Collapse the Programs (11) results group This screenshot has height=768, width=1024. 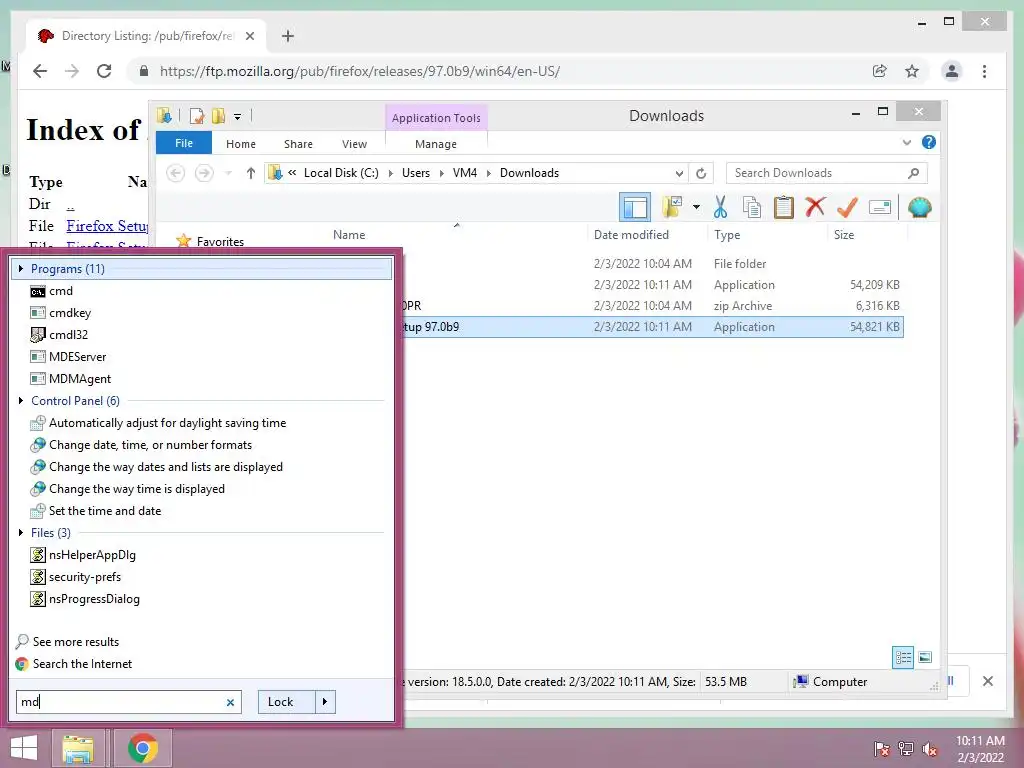tap(21, 268)
